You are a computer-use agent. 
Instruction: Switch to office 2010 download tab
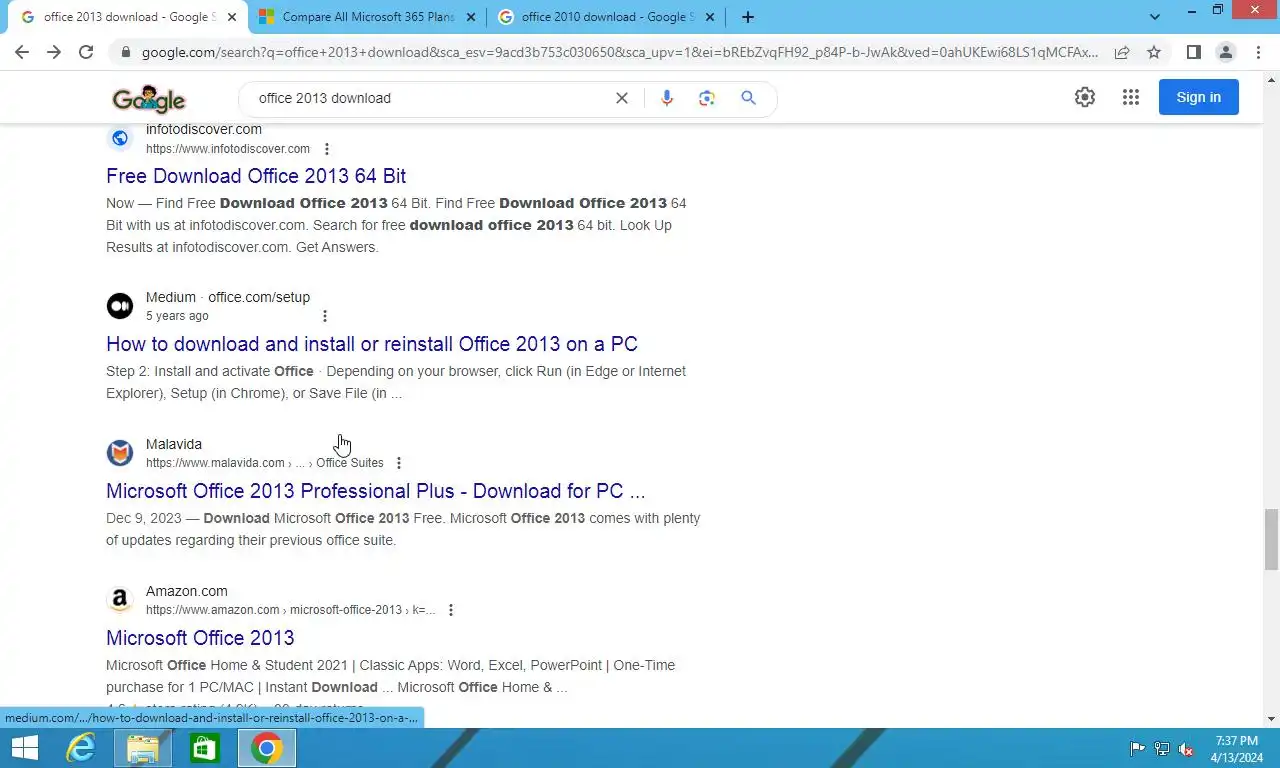coord(606,17)
